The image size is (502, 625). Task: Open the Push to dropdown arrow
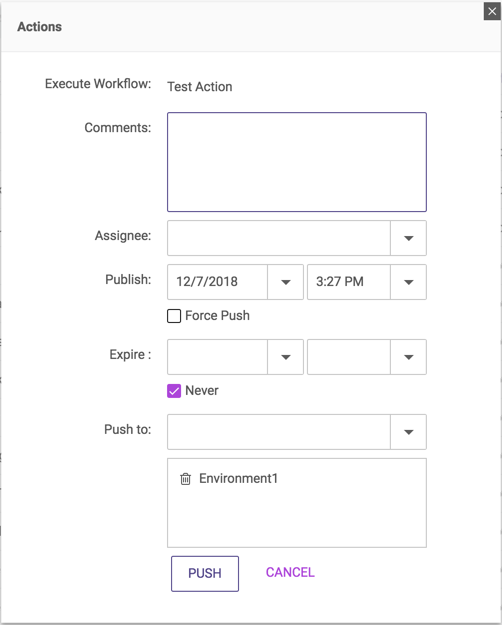click(408, 432)
